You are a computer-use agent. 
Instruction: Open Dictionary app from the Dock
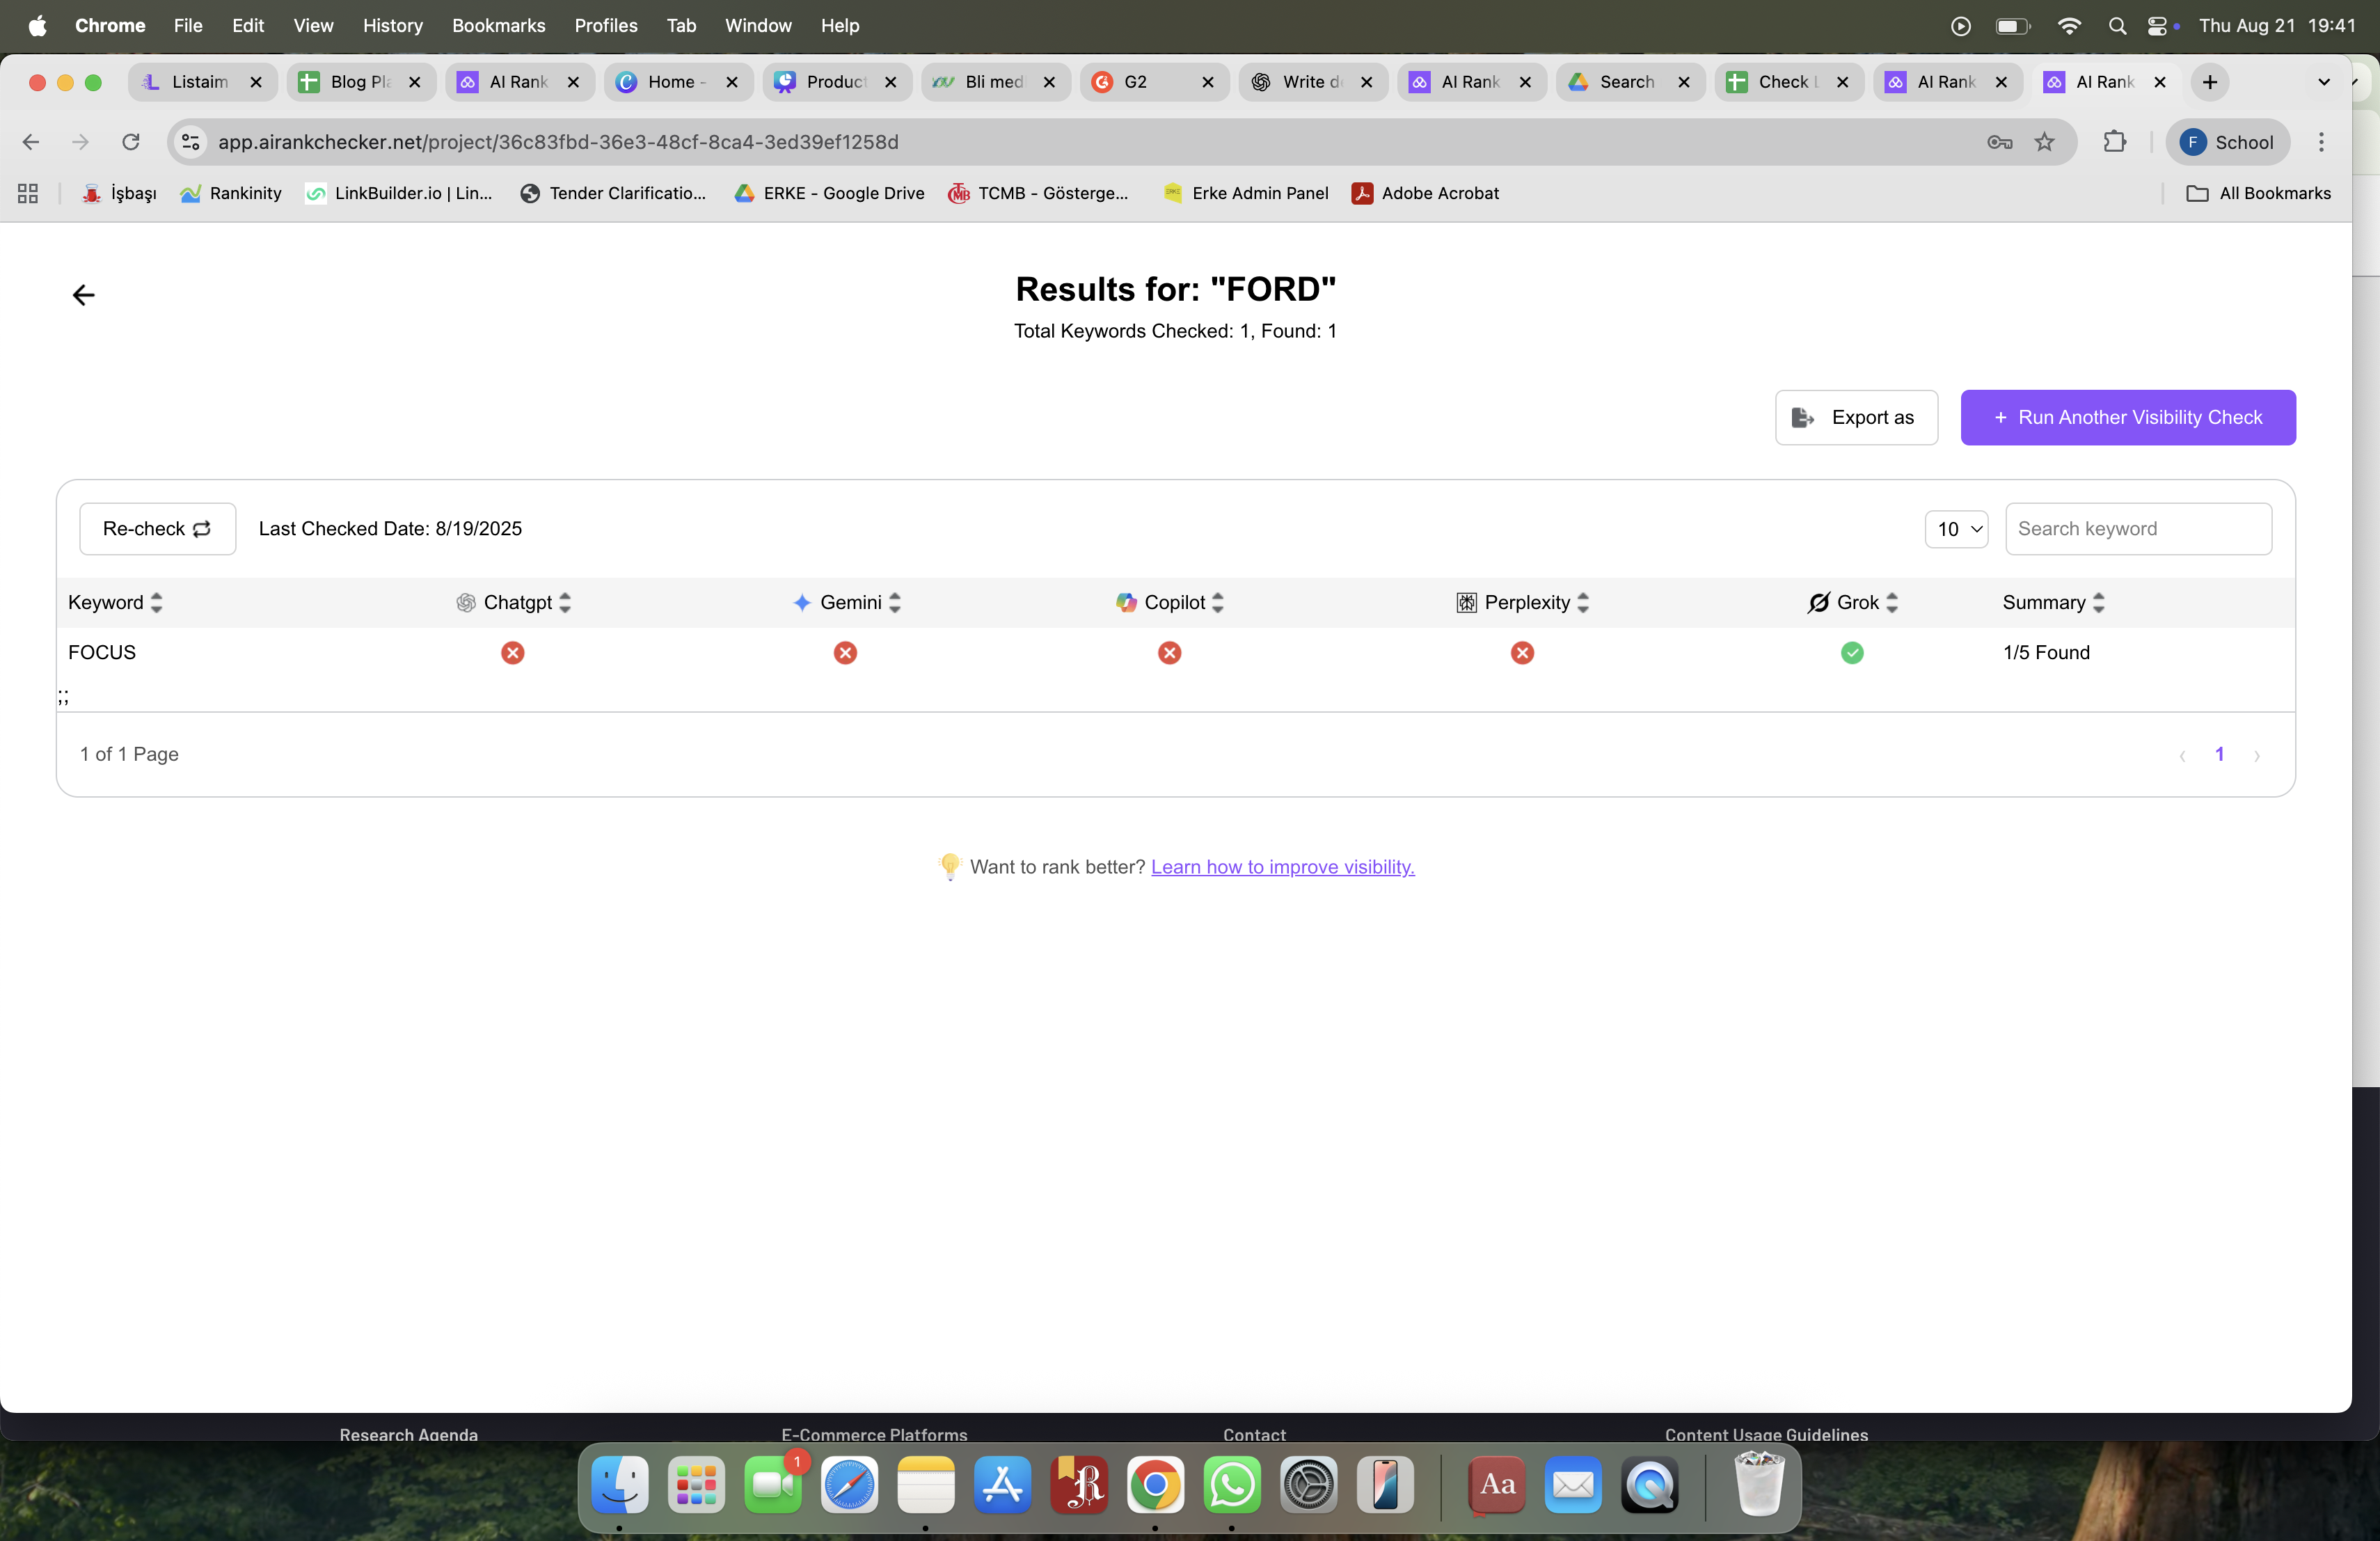point(1497,1485)
